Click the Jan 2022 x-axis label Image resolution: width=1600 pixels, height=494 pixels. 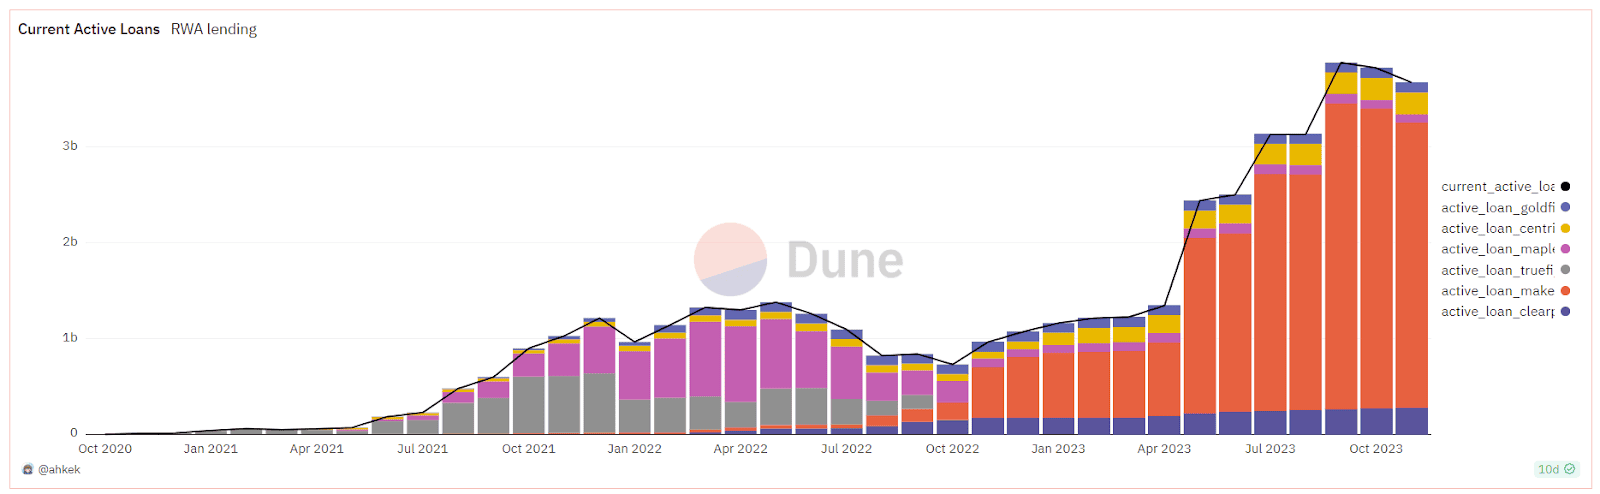634,449
